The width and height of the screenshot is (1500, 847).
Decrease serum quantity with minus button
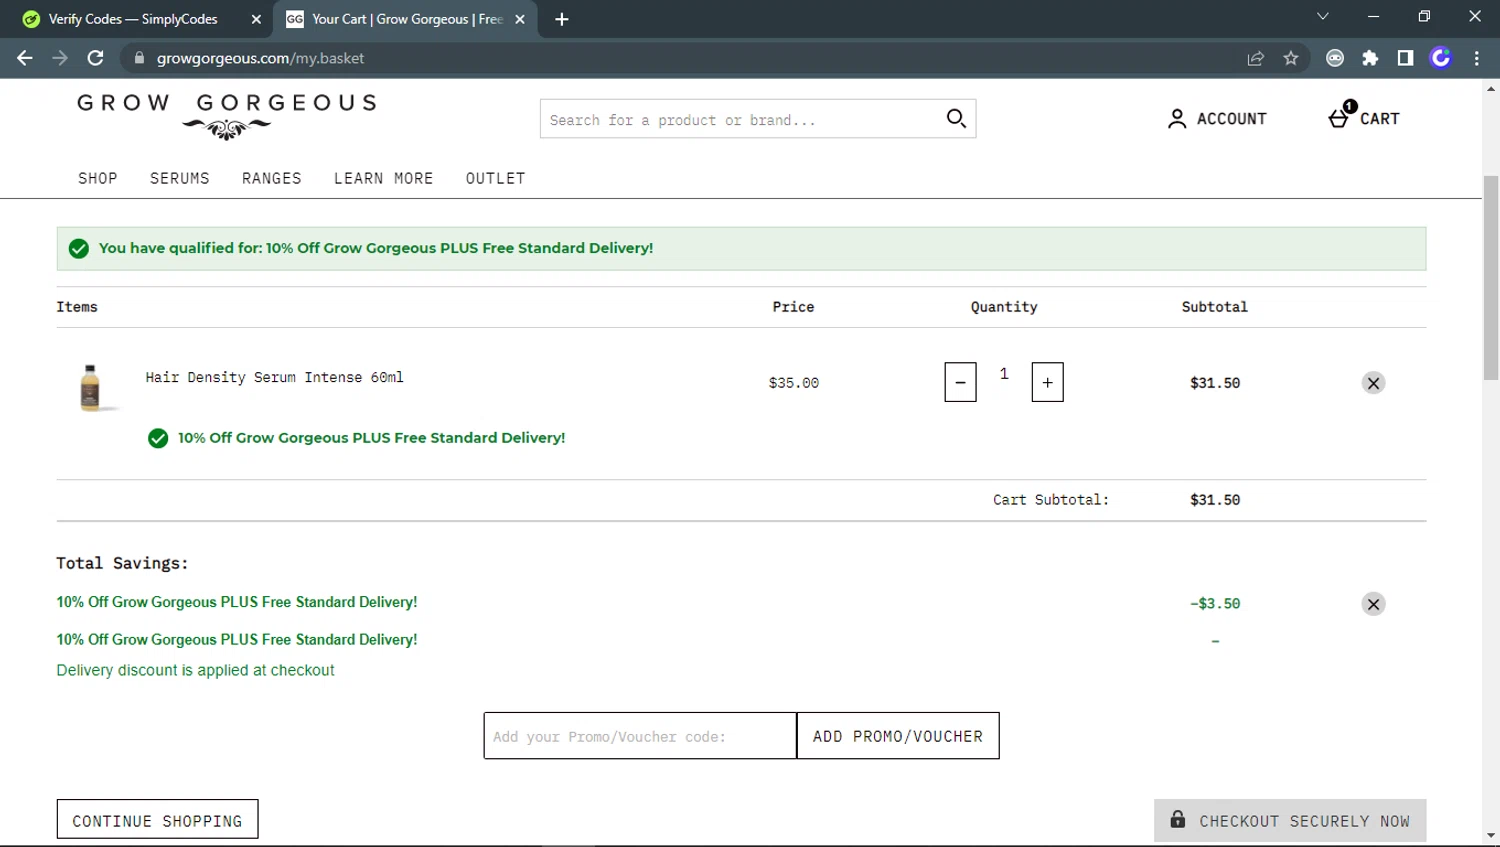pos(960,382)
